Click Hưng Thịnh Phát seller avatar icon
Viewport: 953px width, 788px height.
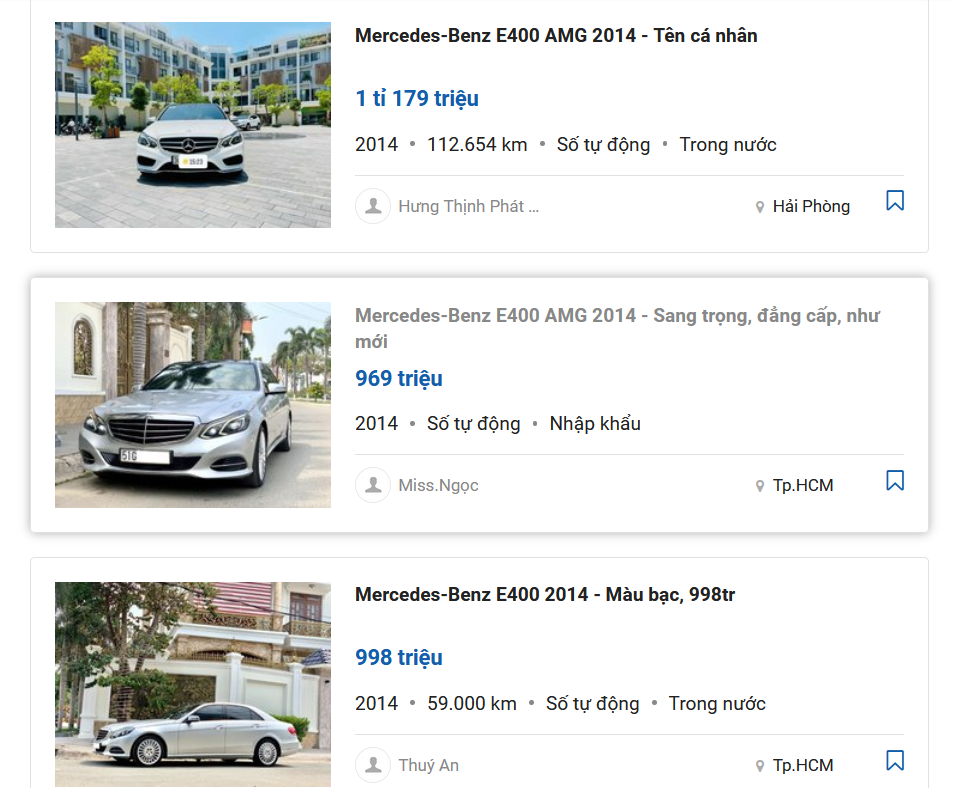(373, 206)
